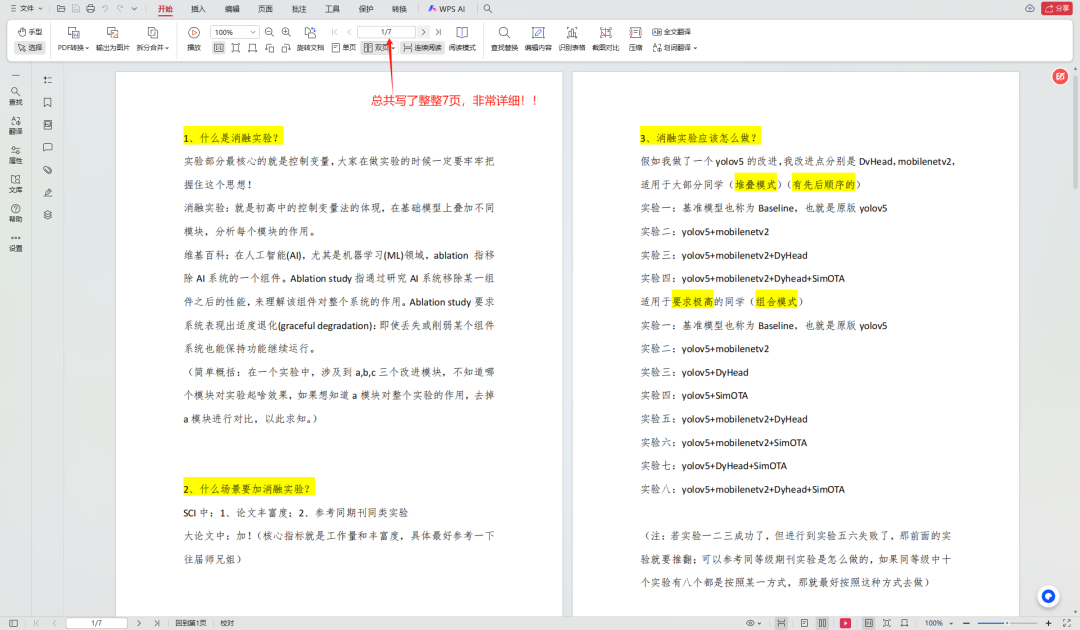Open 帮助 in the left sidebar
Screen dimensions: 1080x630
(15, 213)
